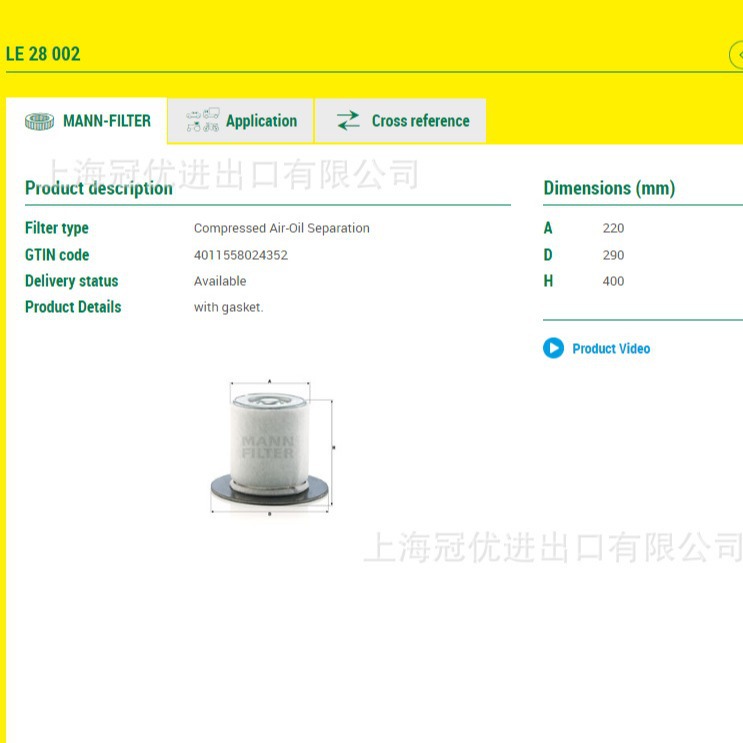Select GTIN code 4011558024352

pos(241,255)
